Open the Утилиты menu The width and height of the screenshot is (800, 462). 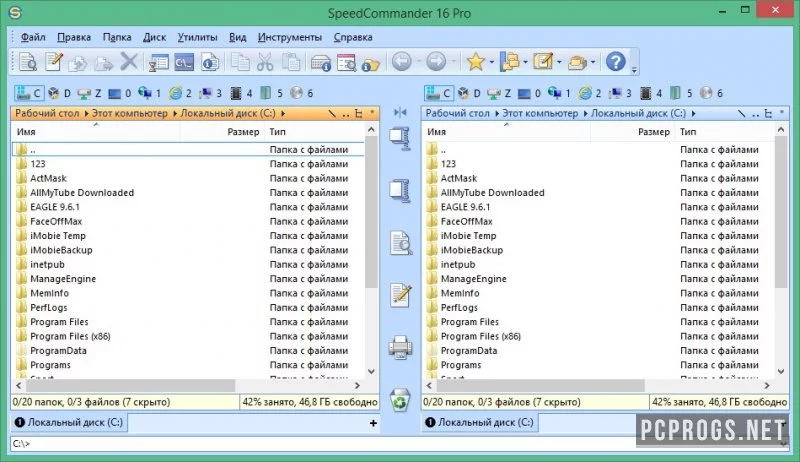pyautogui.click(x=197, y=37)
